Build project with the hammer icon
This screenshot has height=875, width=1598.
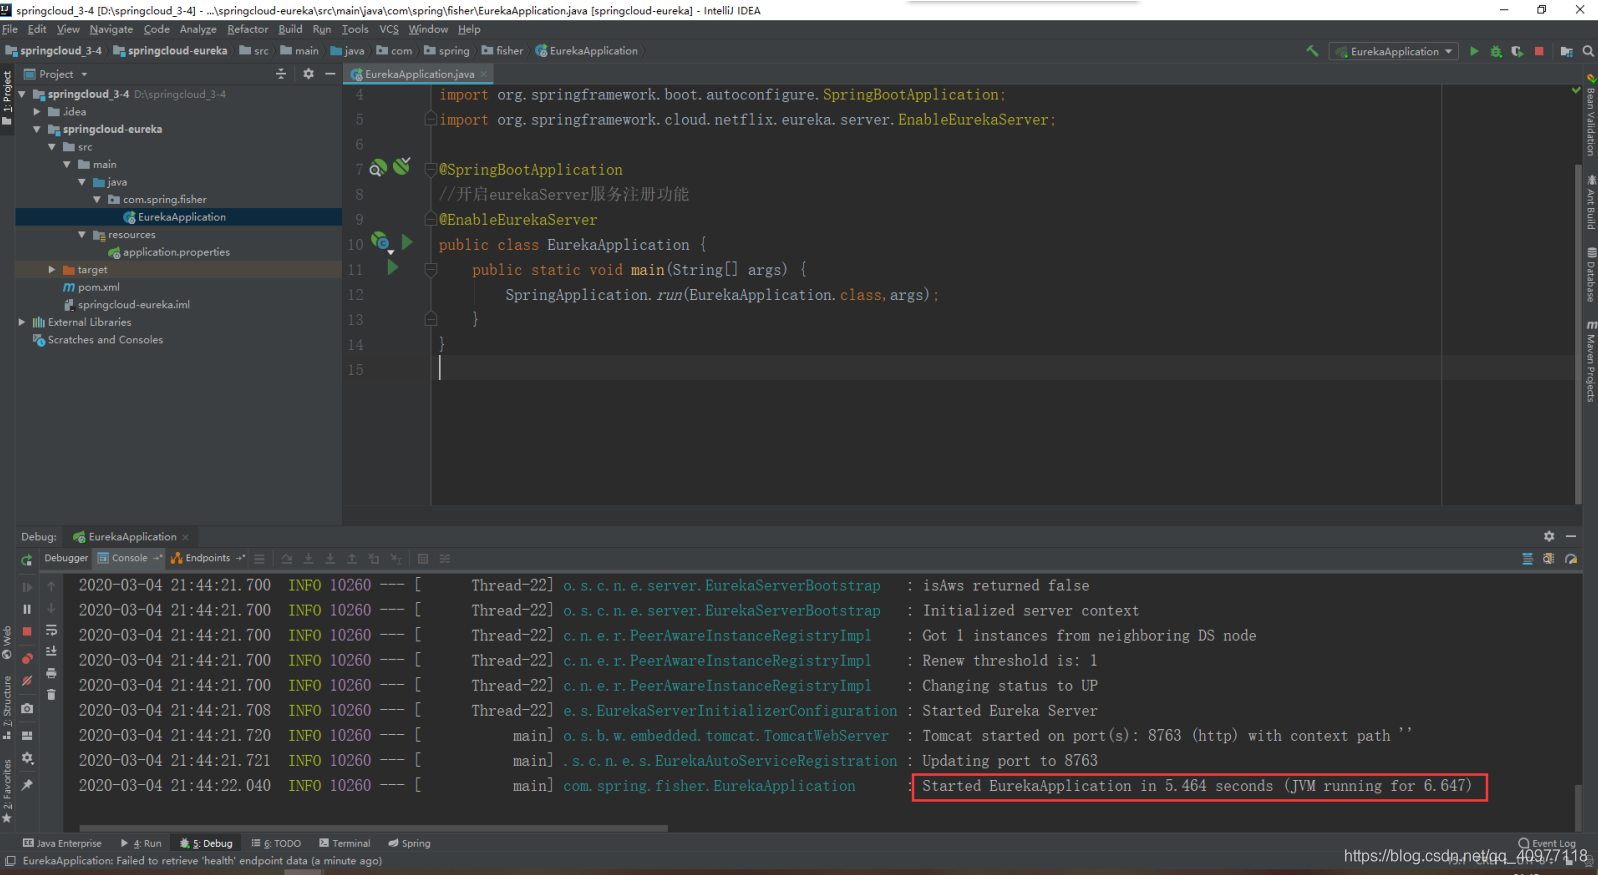click(x=1312, y=51)
